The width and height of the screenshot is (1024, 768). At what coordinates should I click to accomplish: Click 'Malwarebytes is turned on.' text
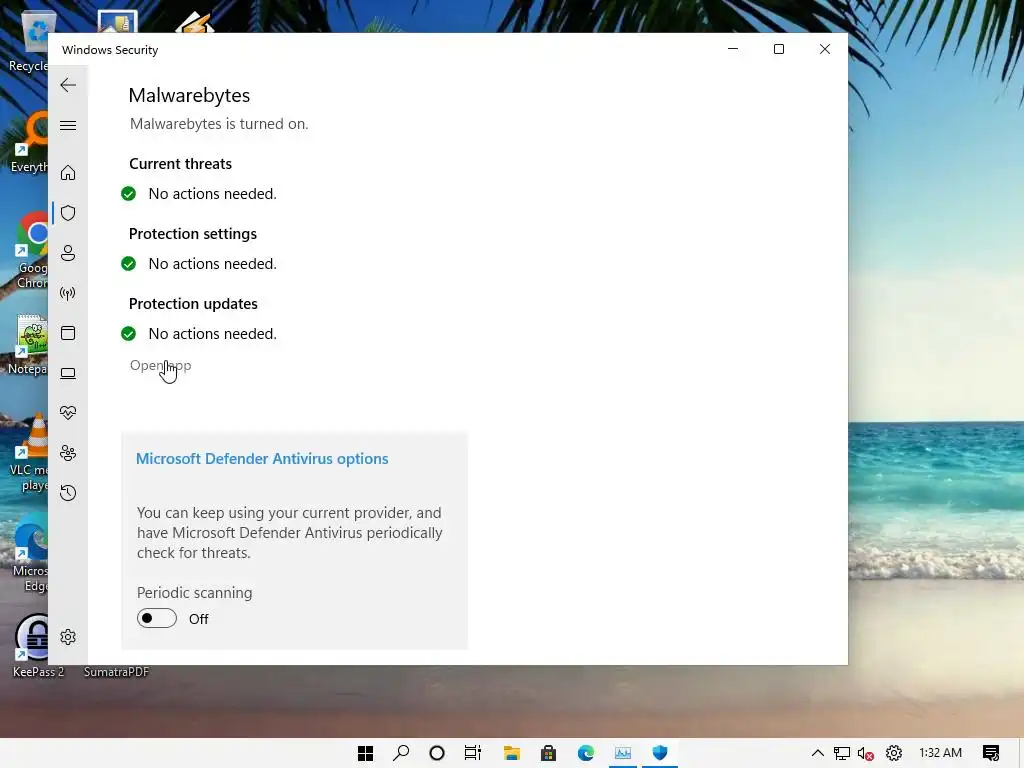click(219, 124)
